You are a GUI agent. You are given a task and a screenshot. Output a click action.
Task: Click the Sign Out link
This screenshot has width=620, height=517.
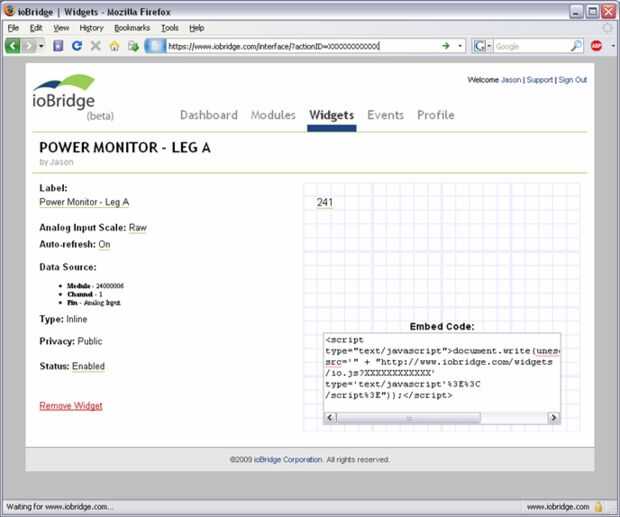tap(573, 80)
